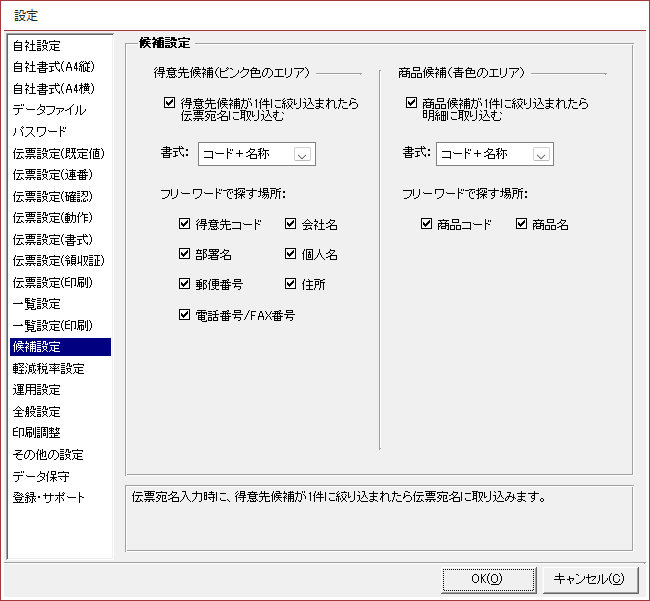650x601 pixels.
Task: Toggle the 商品名 checkbox
Action: (522, 224)
